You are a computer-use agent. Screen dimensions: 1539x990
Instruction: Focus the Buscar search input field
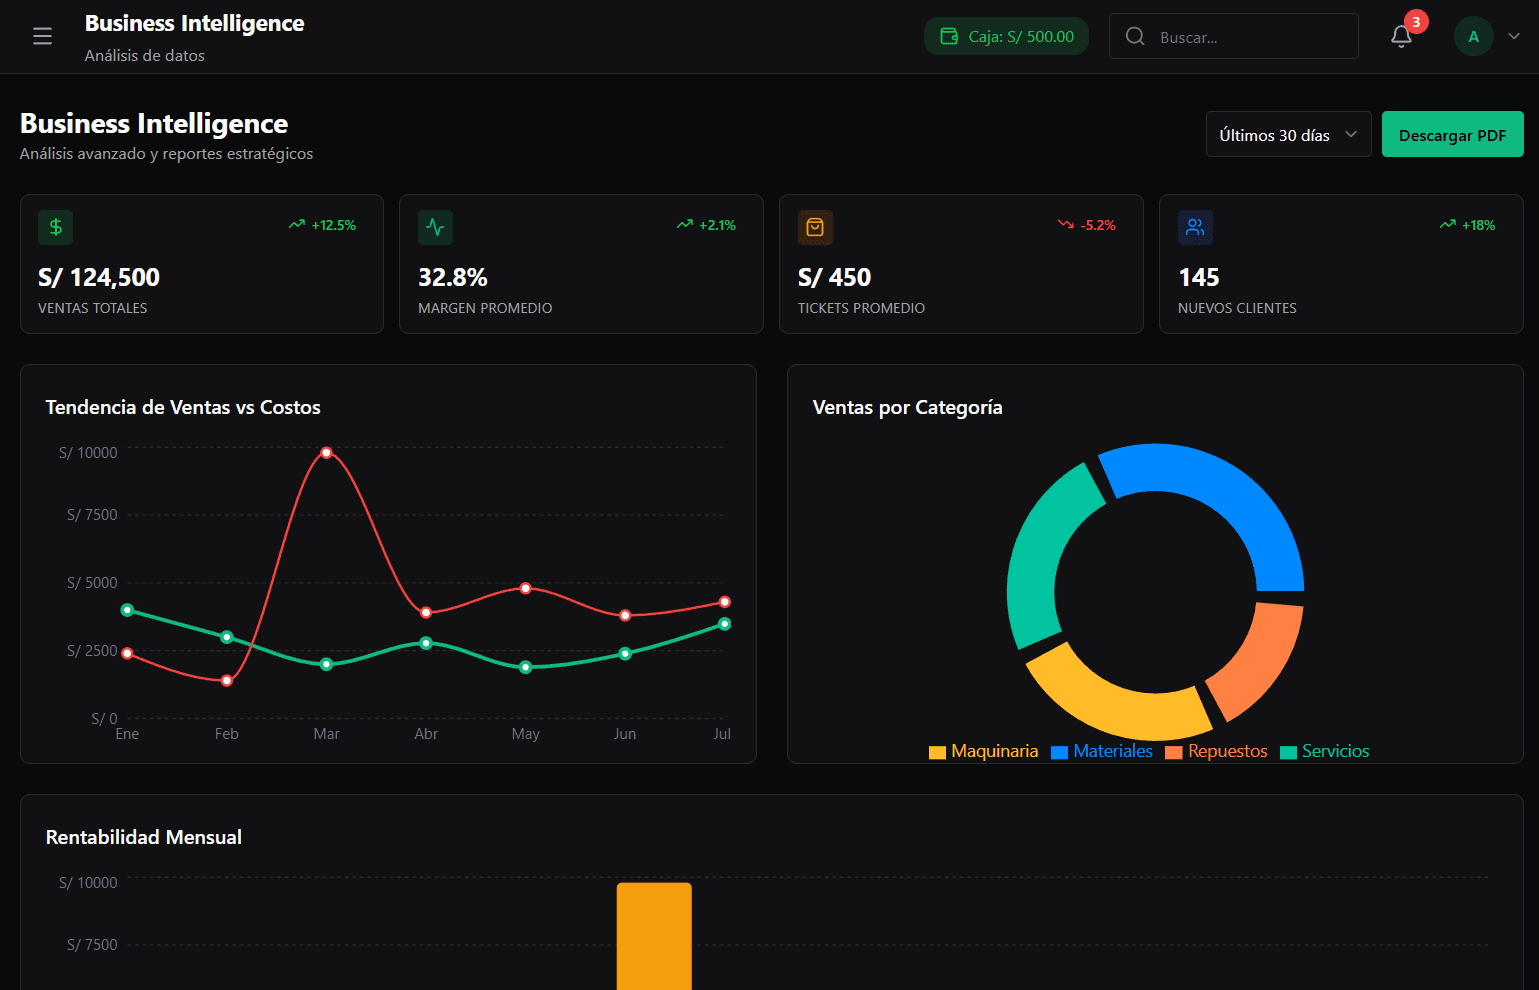[x=1250, y=37]
